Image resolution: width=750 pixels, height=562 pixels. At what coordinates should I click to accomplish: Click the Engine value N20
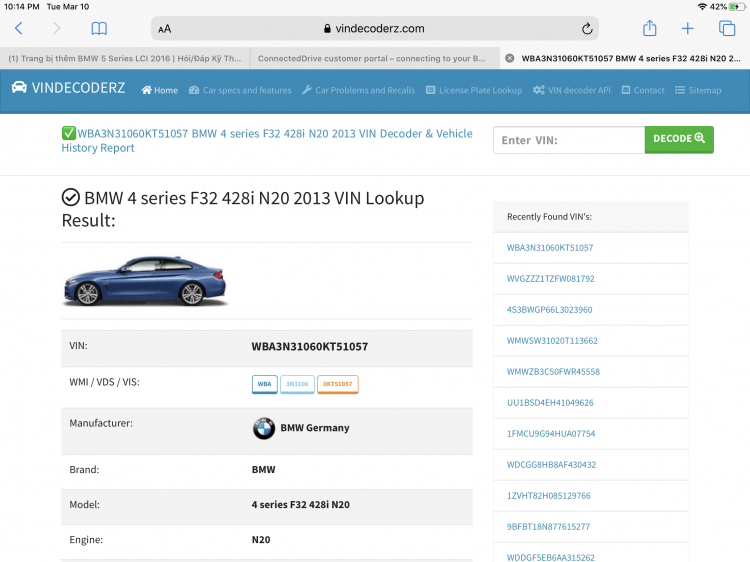point(261,540)
